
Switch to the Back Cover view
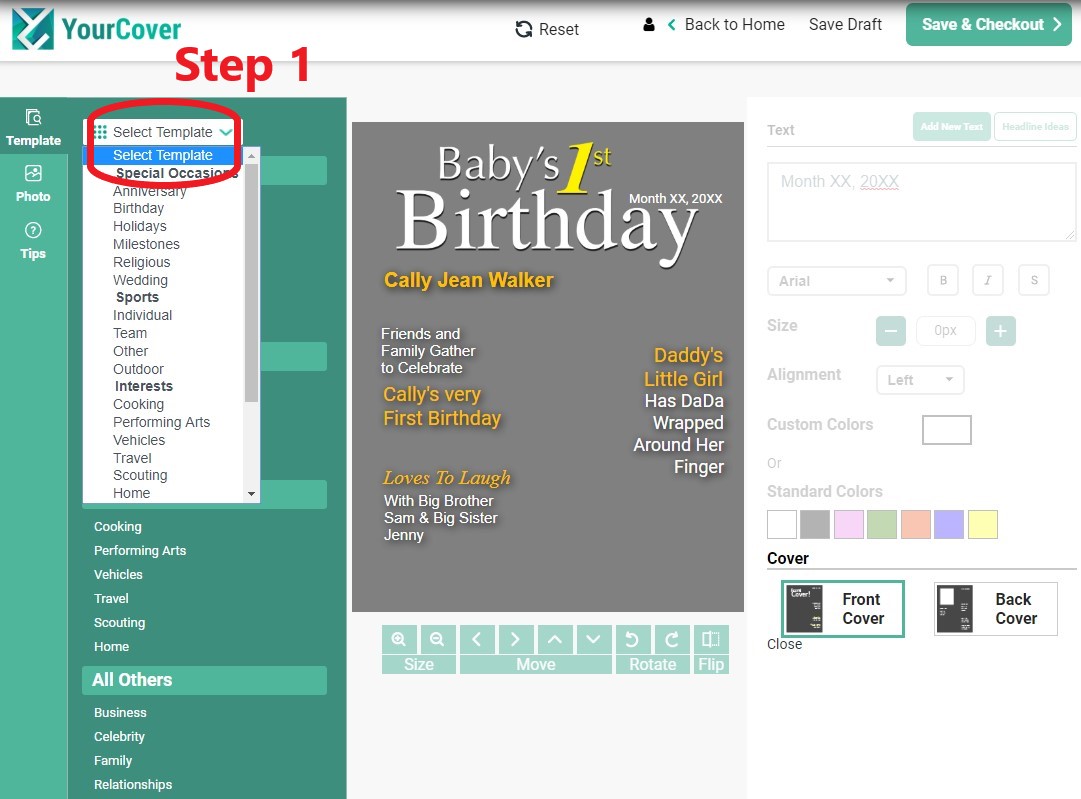(x=995, y=608)
